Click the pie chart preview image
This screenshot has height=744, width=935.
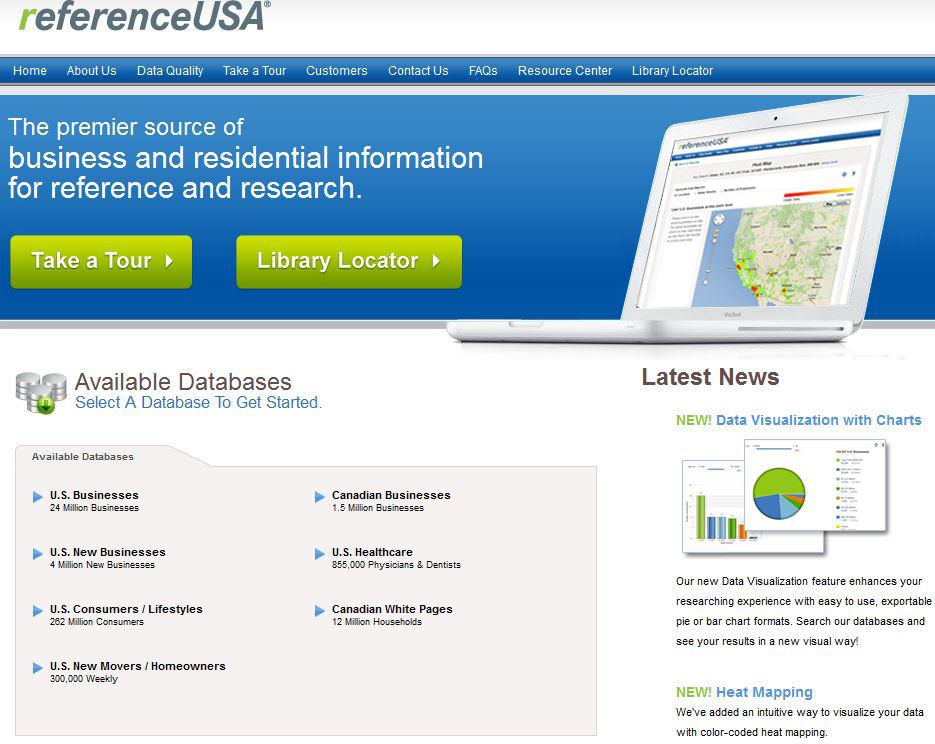point(778,496)
